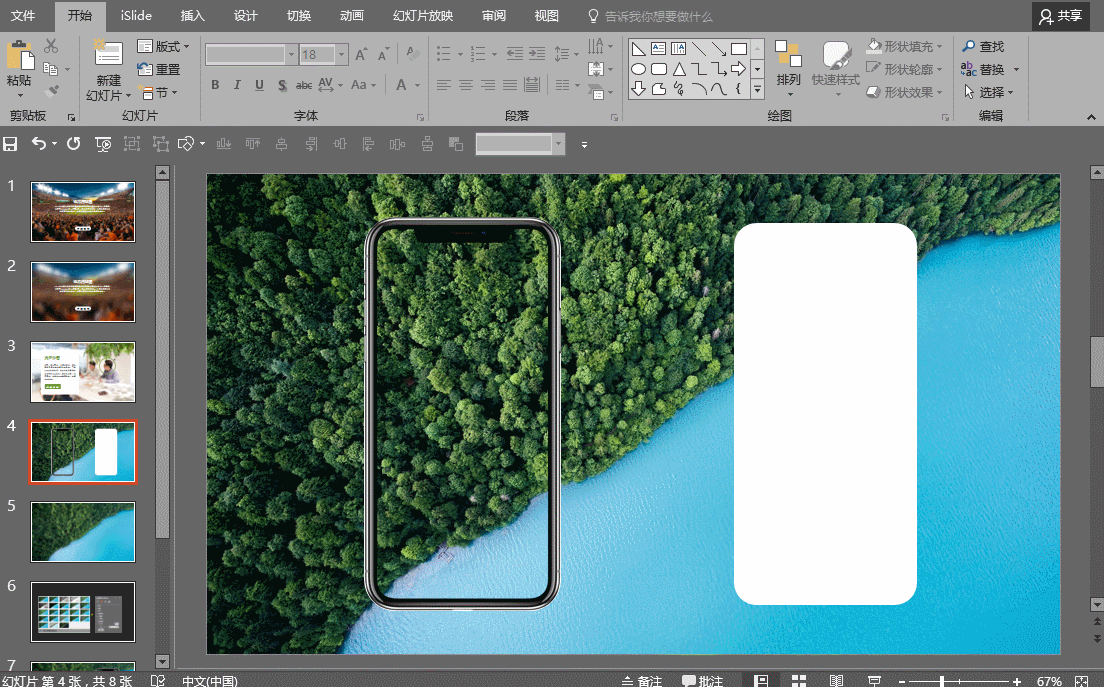Toggle Italic formatting
This screenshot has height=687, width=1104.
click(237, 85)
